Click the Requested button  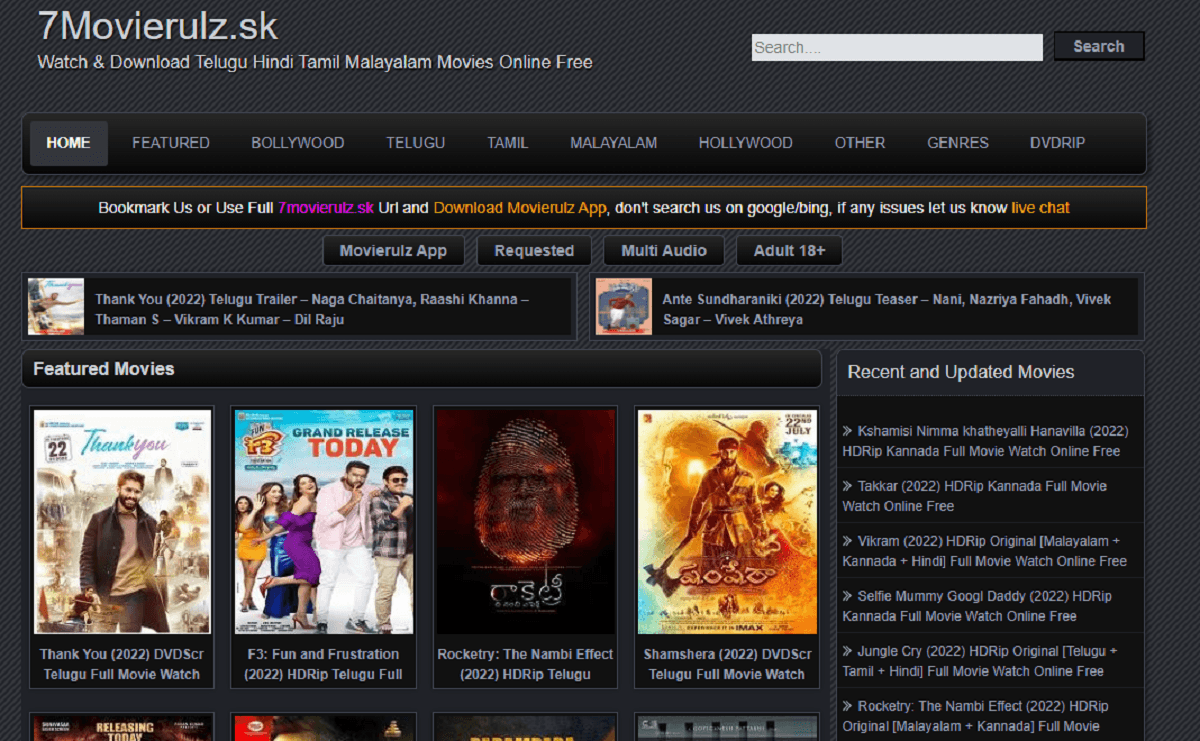pos(534,250)
